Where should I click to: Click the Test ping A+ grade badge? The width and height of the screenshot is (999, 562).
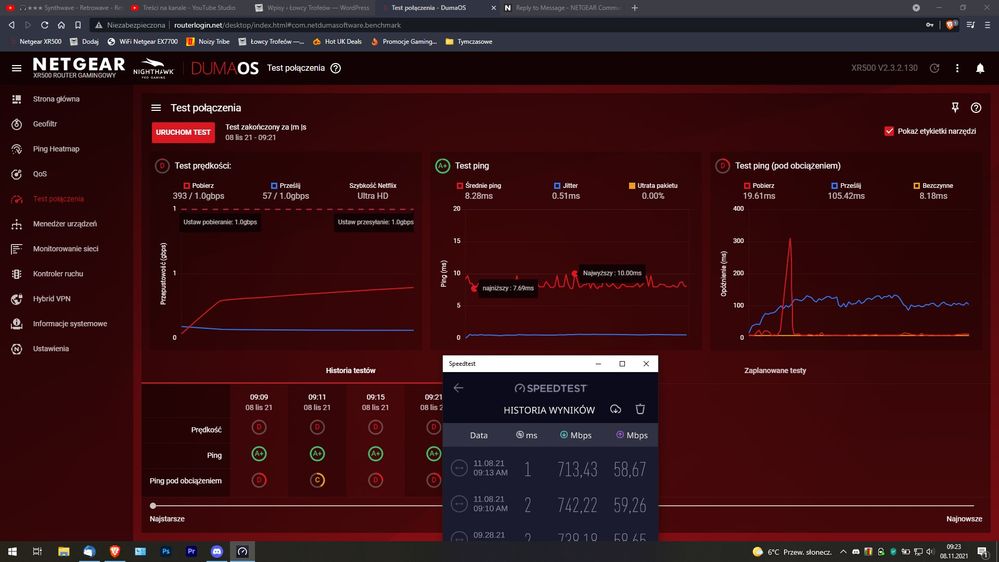[x=442, y=166]
